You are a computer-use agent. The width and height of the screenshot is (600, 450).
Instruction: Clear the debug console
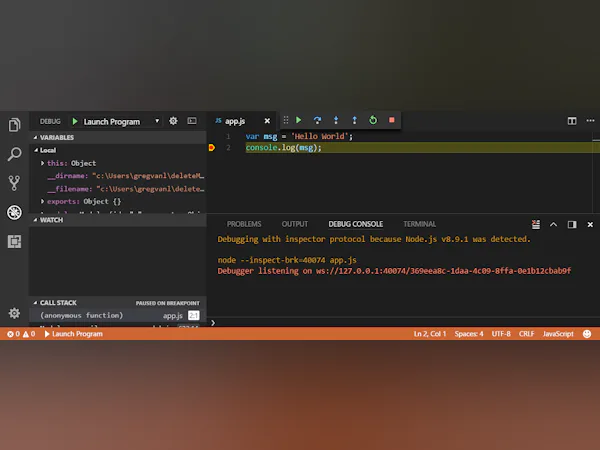pos(536,224)
